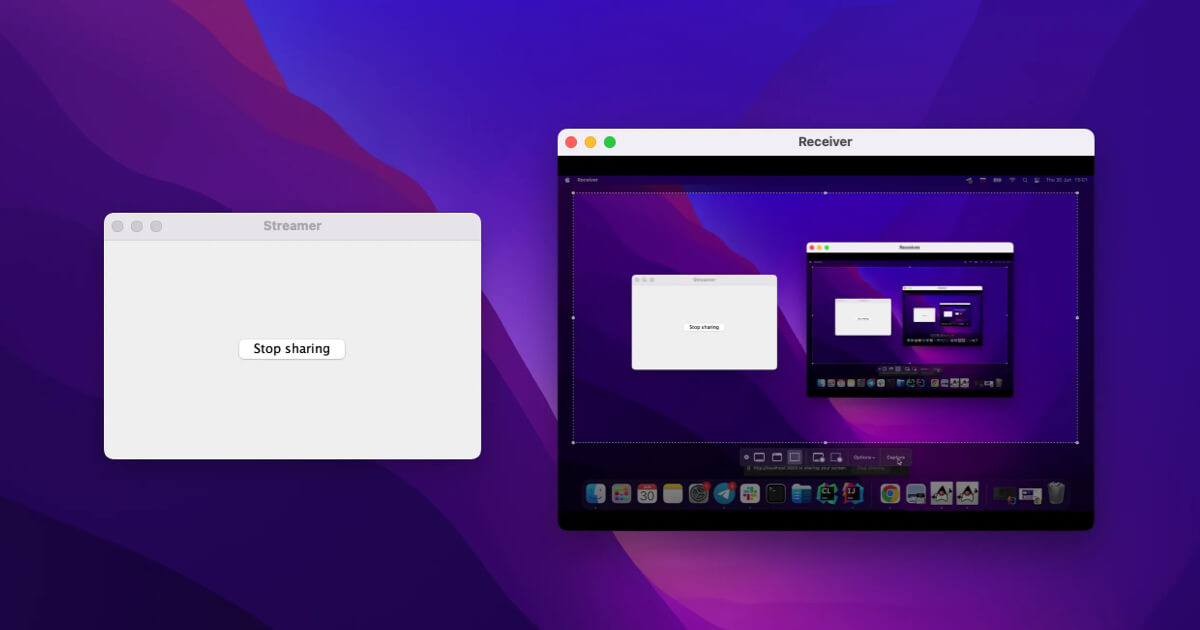Expand the Options dropdown in screenshot toolbar

click(864, 457)
